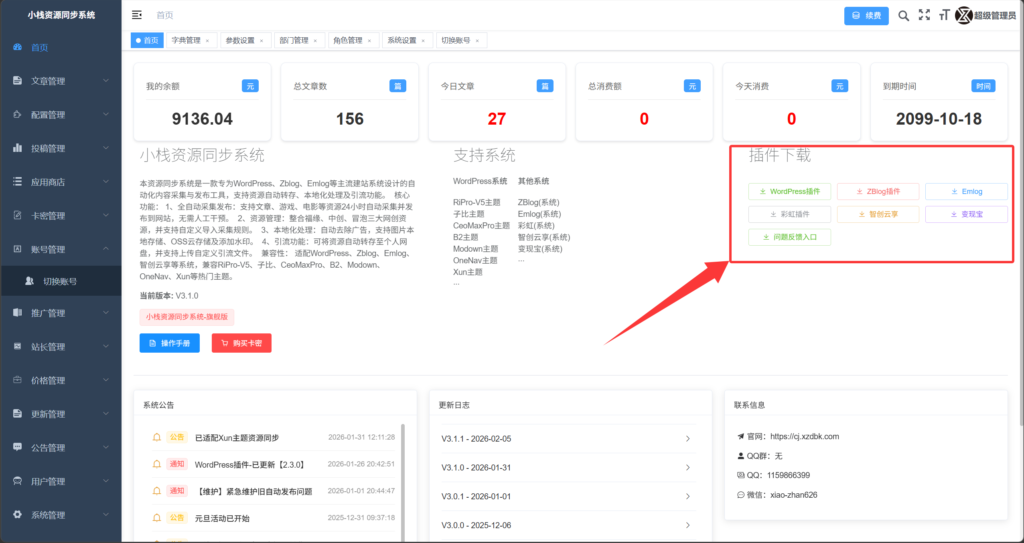Expand the V3.1.1 - 2026-02-05 update log
This screenshot has width=1024, height=543.
pyautogui.click(x=566, y=438)
